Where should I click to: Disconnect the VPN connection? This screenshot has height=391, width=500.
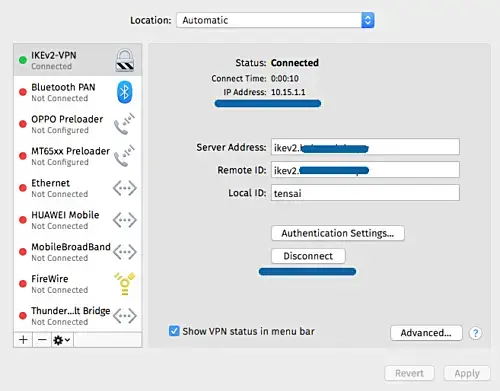coord(308,256)
